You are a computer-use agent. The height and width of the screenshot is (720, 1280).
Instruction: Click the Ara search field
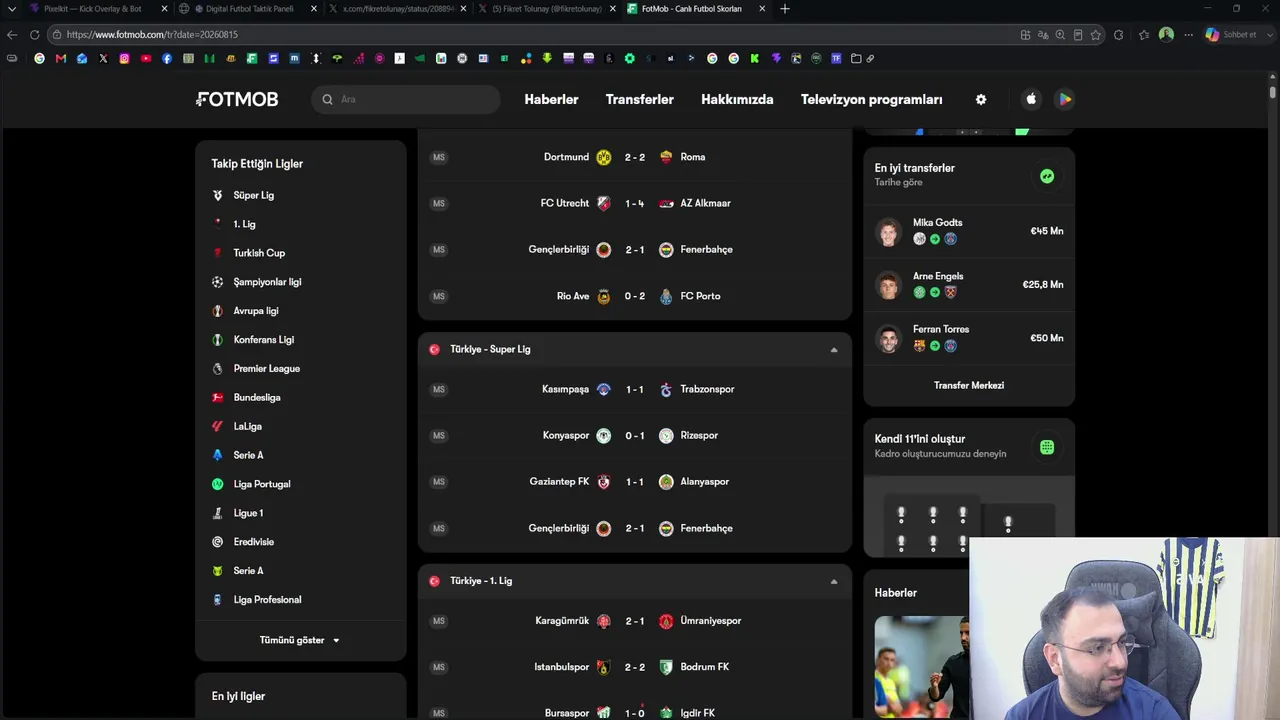click(x=405, y=99)
